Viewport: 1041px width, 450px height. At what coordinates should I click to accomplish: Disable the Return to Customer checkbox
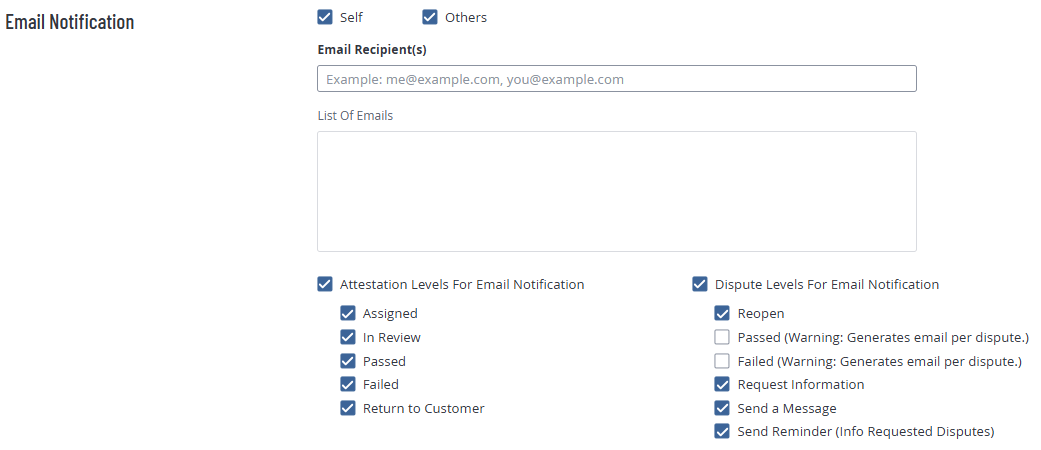point(348,408)
